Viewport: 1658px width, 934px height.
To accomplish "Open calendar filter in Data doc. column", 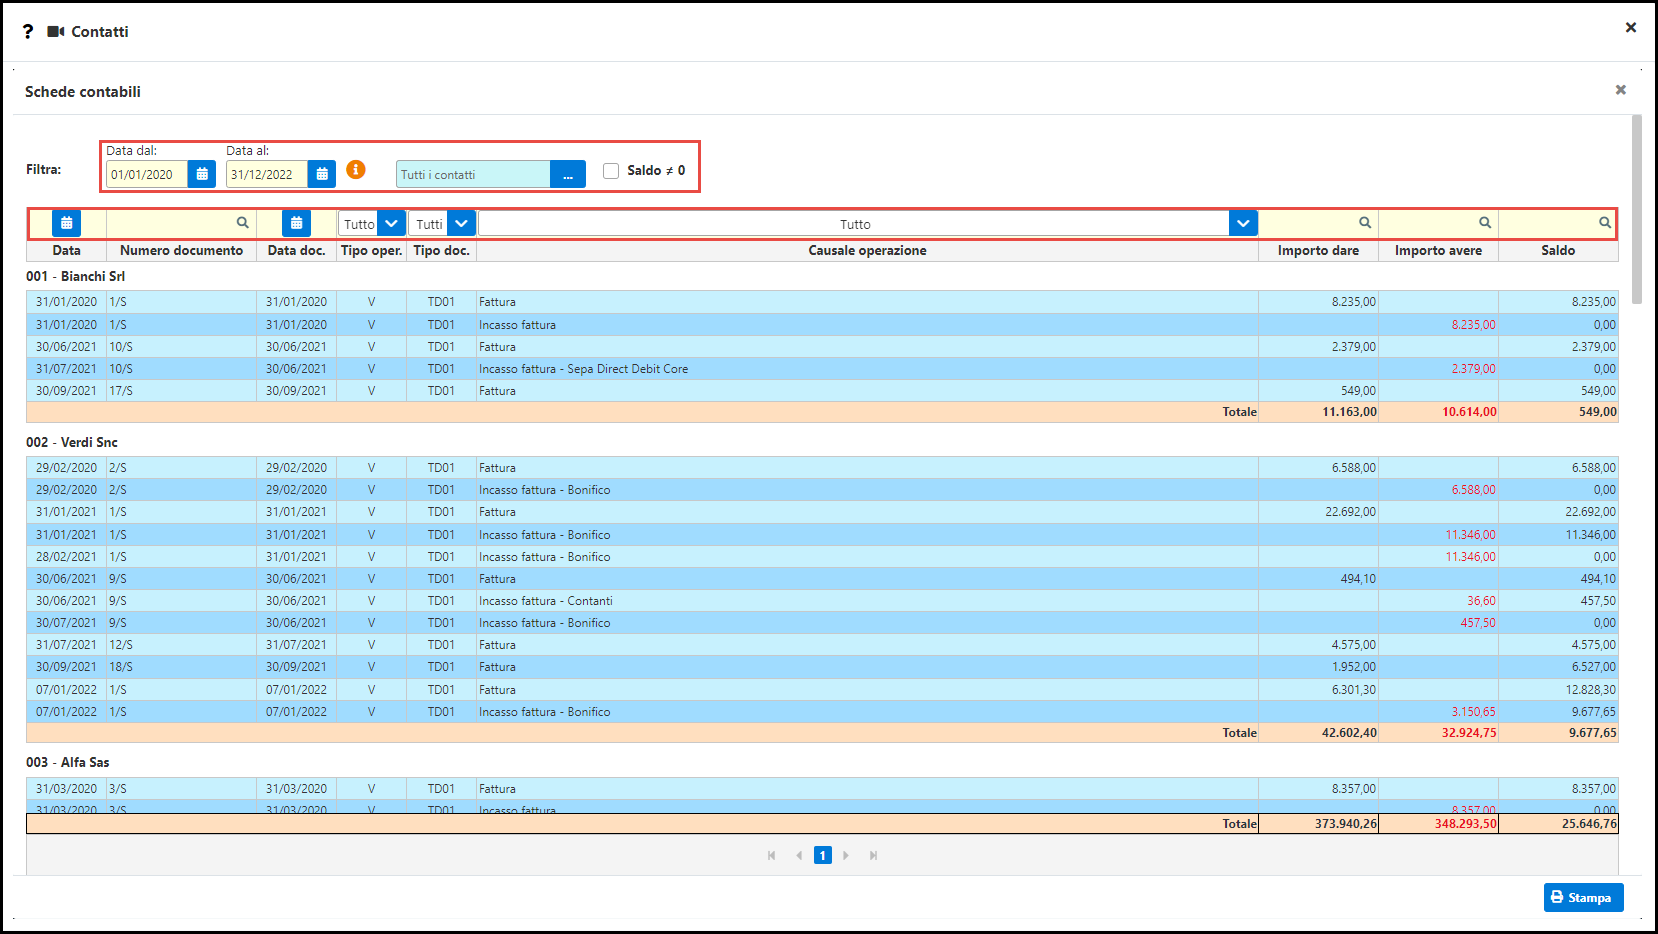I will coord(296,223).
